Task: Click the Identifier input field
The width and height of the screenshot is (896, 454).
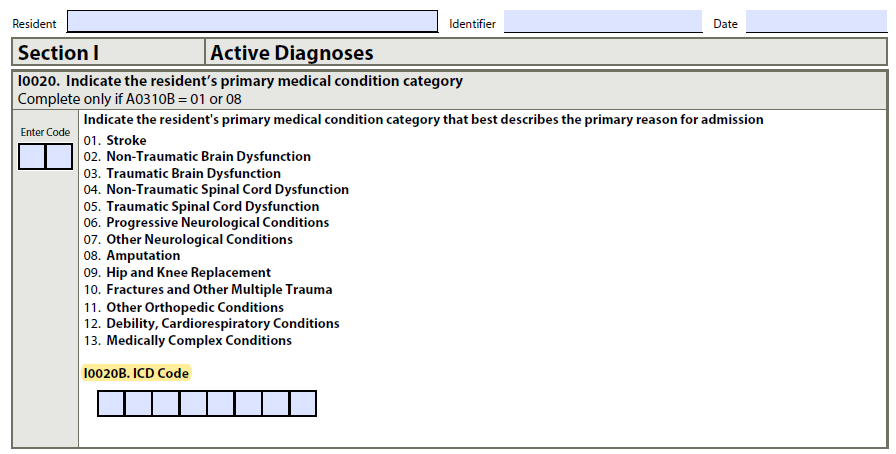Action: click(602, 22)
